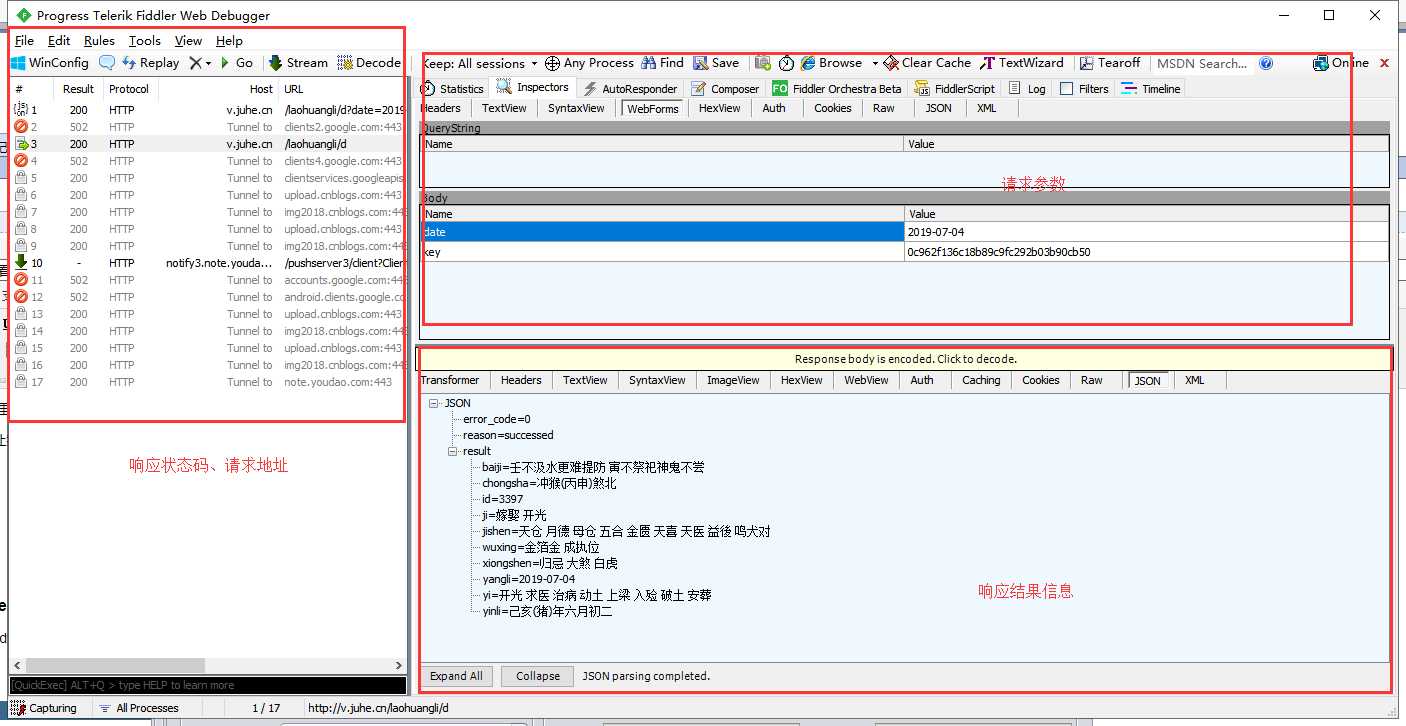
Task: Focus the MSDN Search field
Action: tap(1203, 63)
